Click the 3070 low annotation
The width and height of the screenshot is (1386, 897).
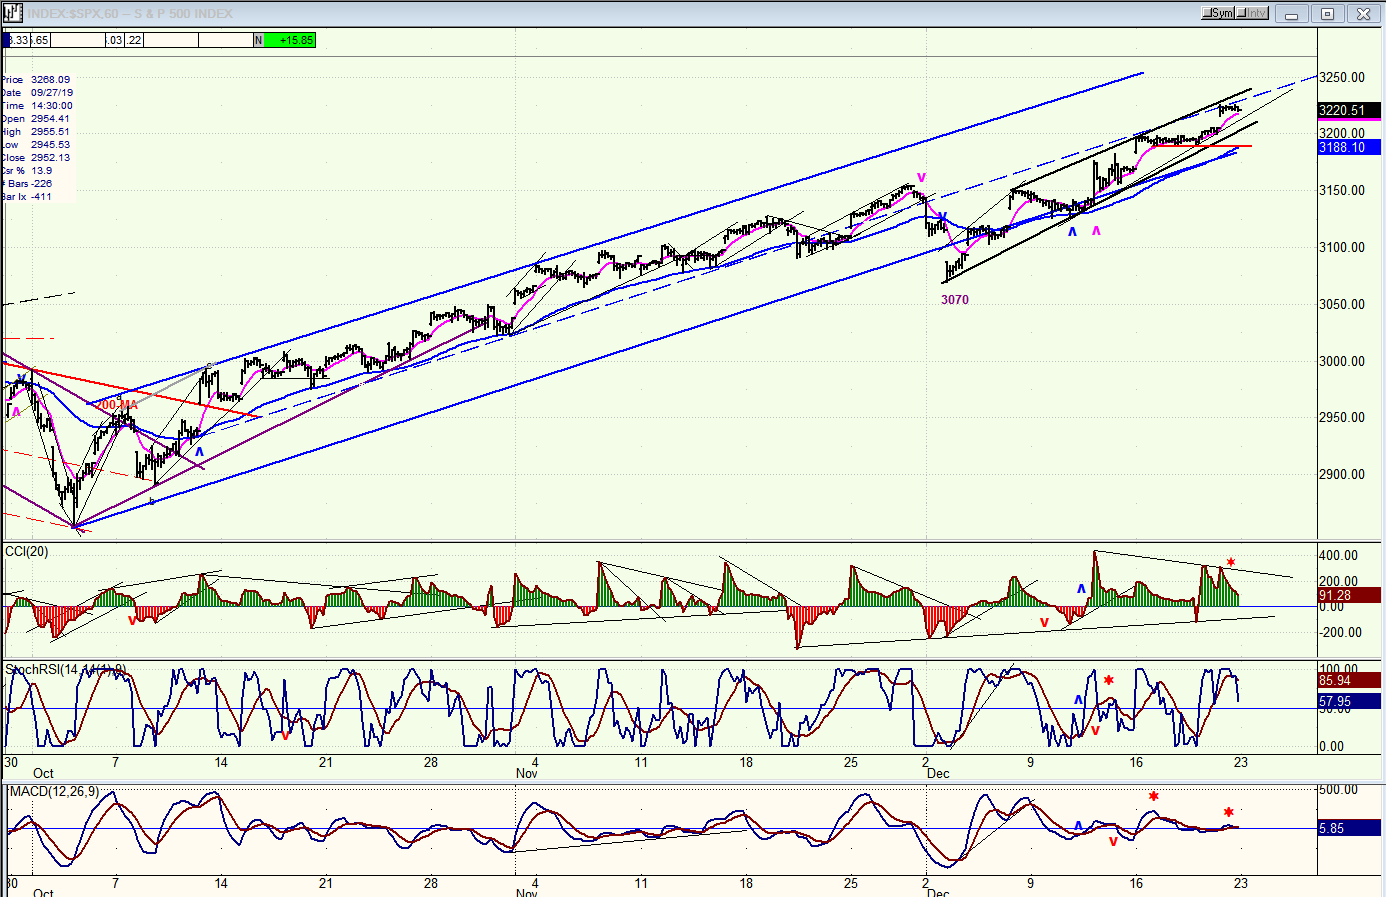click(955, 300)
